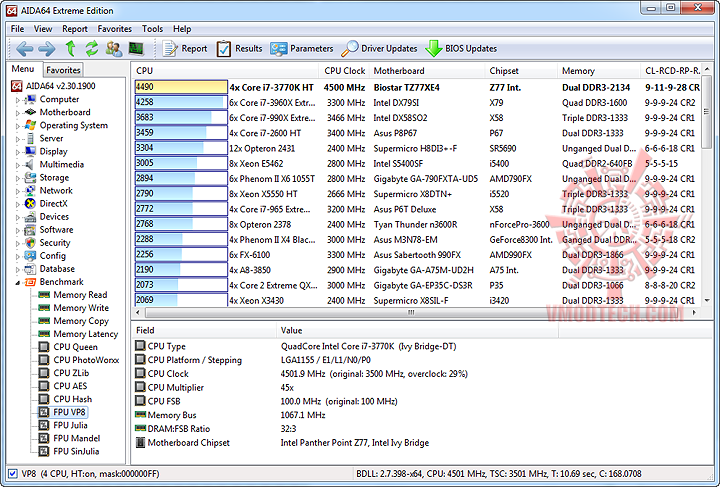Expand the Motherboard tree node
This screenshot has height=487, width=720.
click(18, 112)
